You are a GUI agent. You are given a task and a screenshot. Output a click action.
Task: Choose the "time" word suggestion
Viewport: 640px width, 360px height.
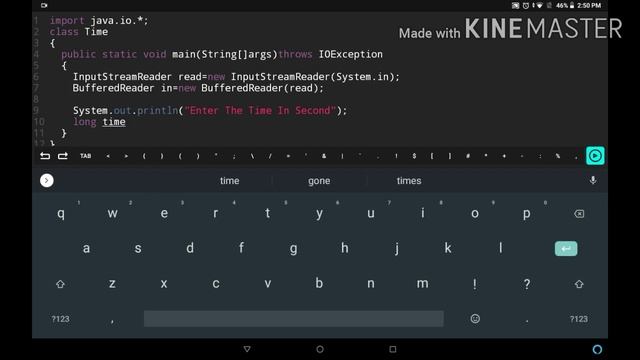tap(229, 181)
